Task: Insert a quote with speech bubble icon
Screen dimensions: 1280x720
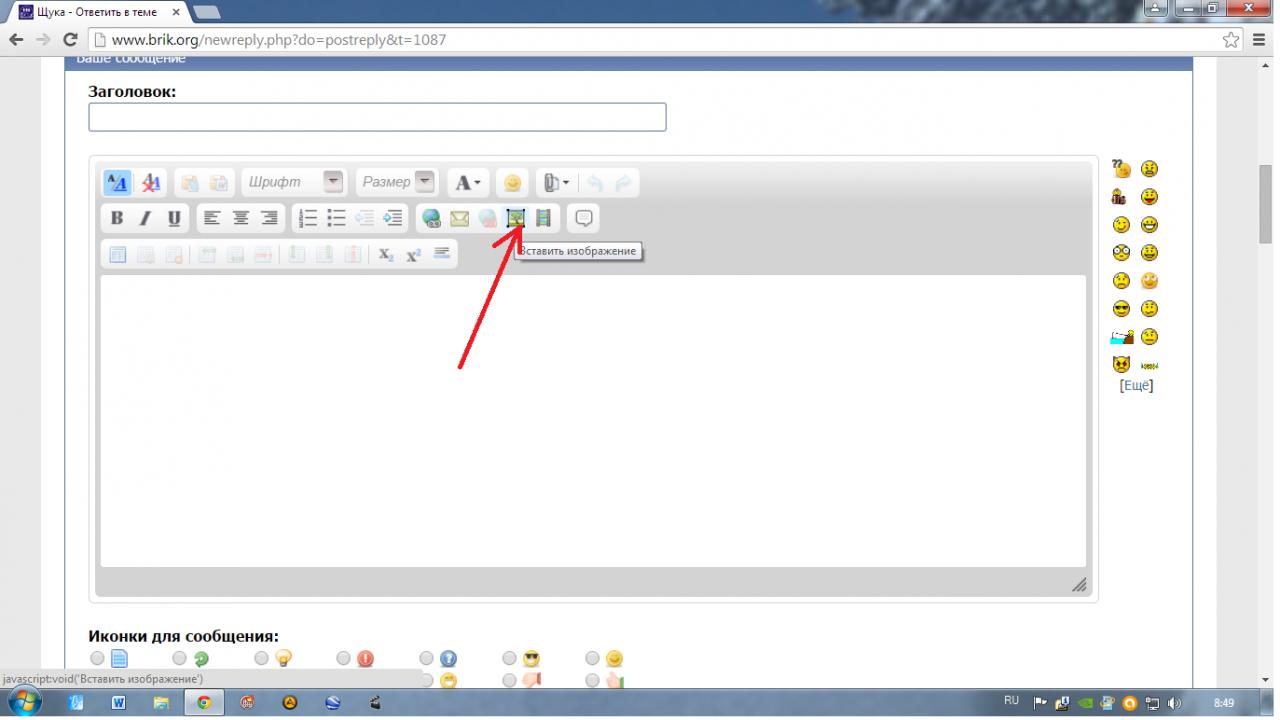Action: coord(584,218)
